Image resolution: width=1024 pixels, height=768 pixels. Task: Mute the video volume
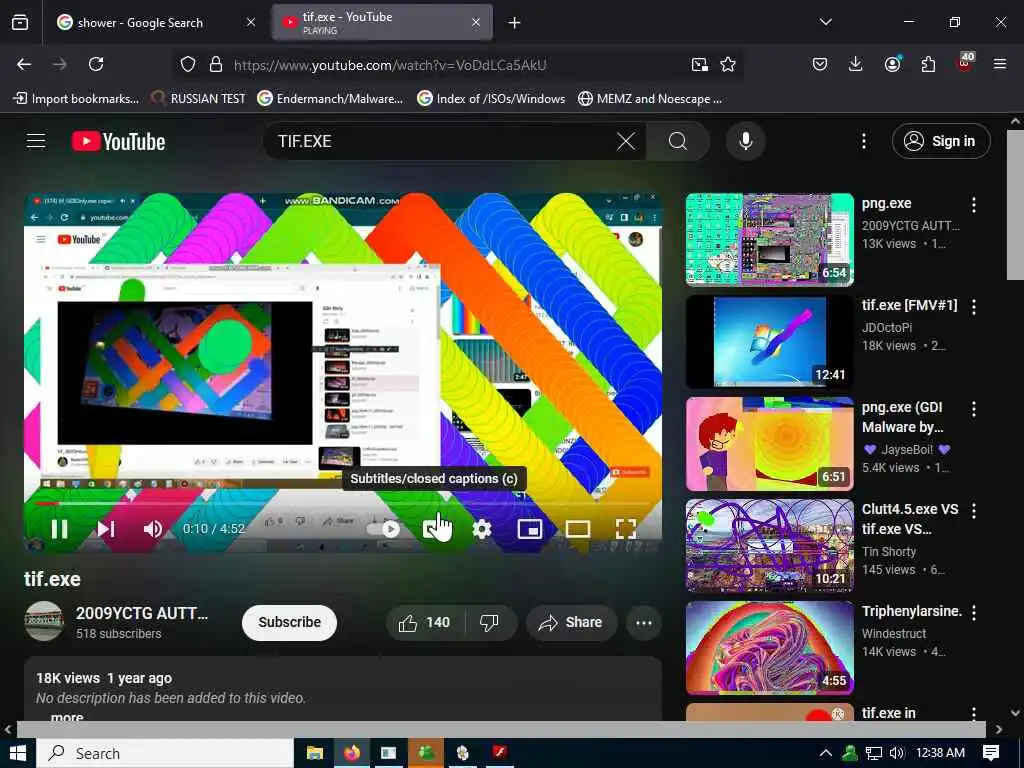click(x=152, y=529)
